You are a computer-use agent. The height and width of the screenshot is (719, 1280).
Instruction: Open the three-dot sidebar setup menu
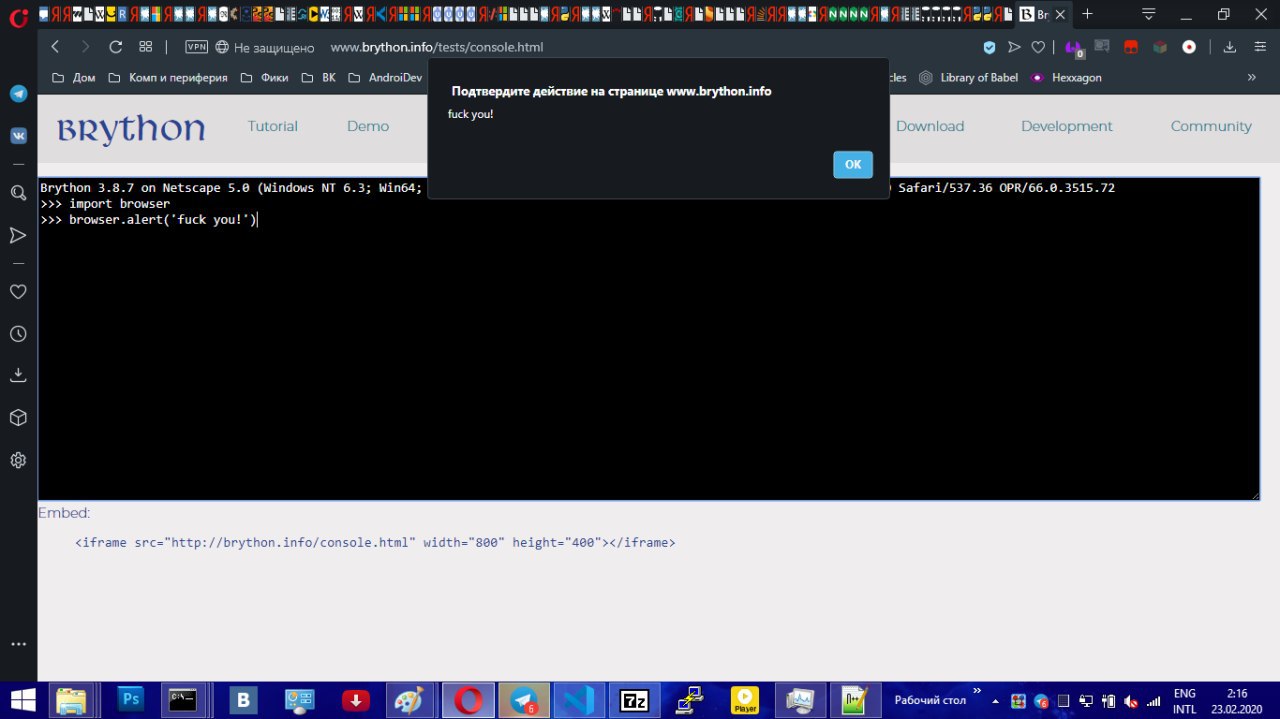(x=18, y=644)
